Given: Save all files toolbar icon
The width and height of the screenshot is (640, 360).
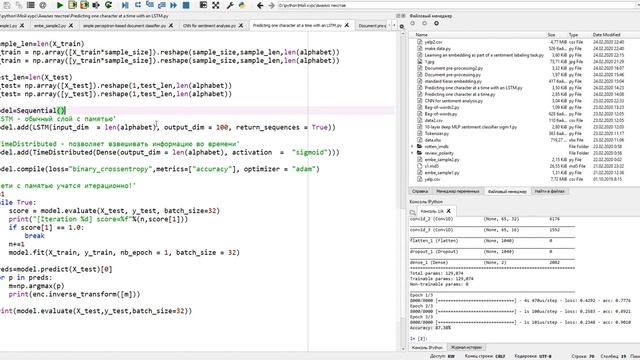Looking at the screenshot, I should pyautogui.click(x=19, y=5).
